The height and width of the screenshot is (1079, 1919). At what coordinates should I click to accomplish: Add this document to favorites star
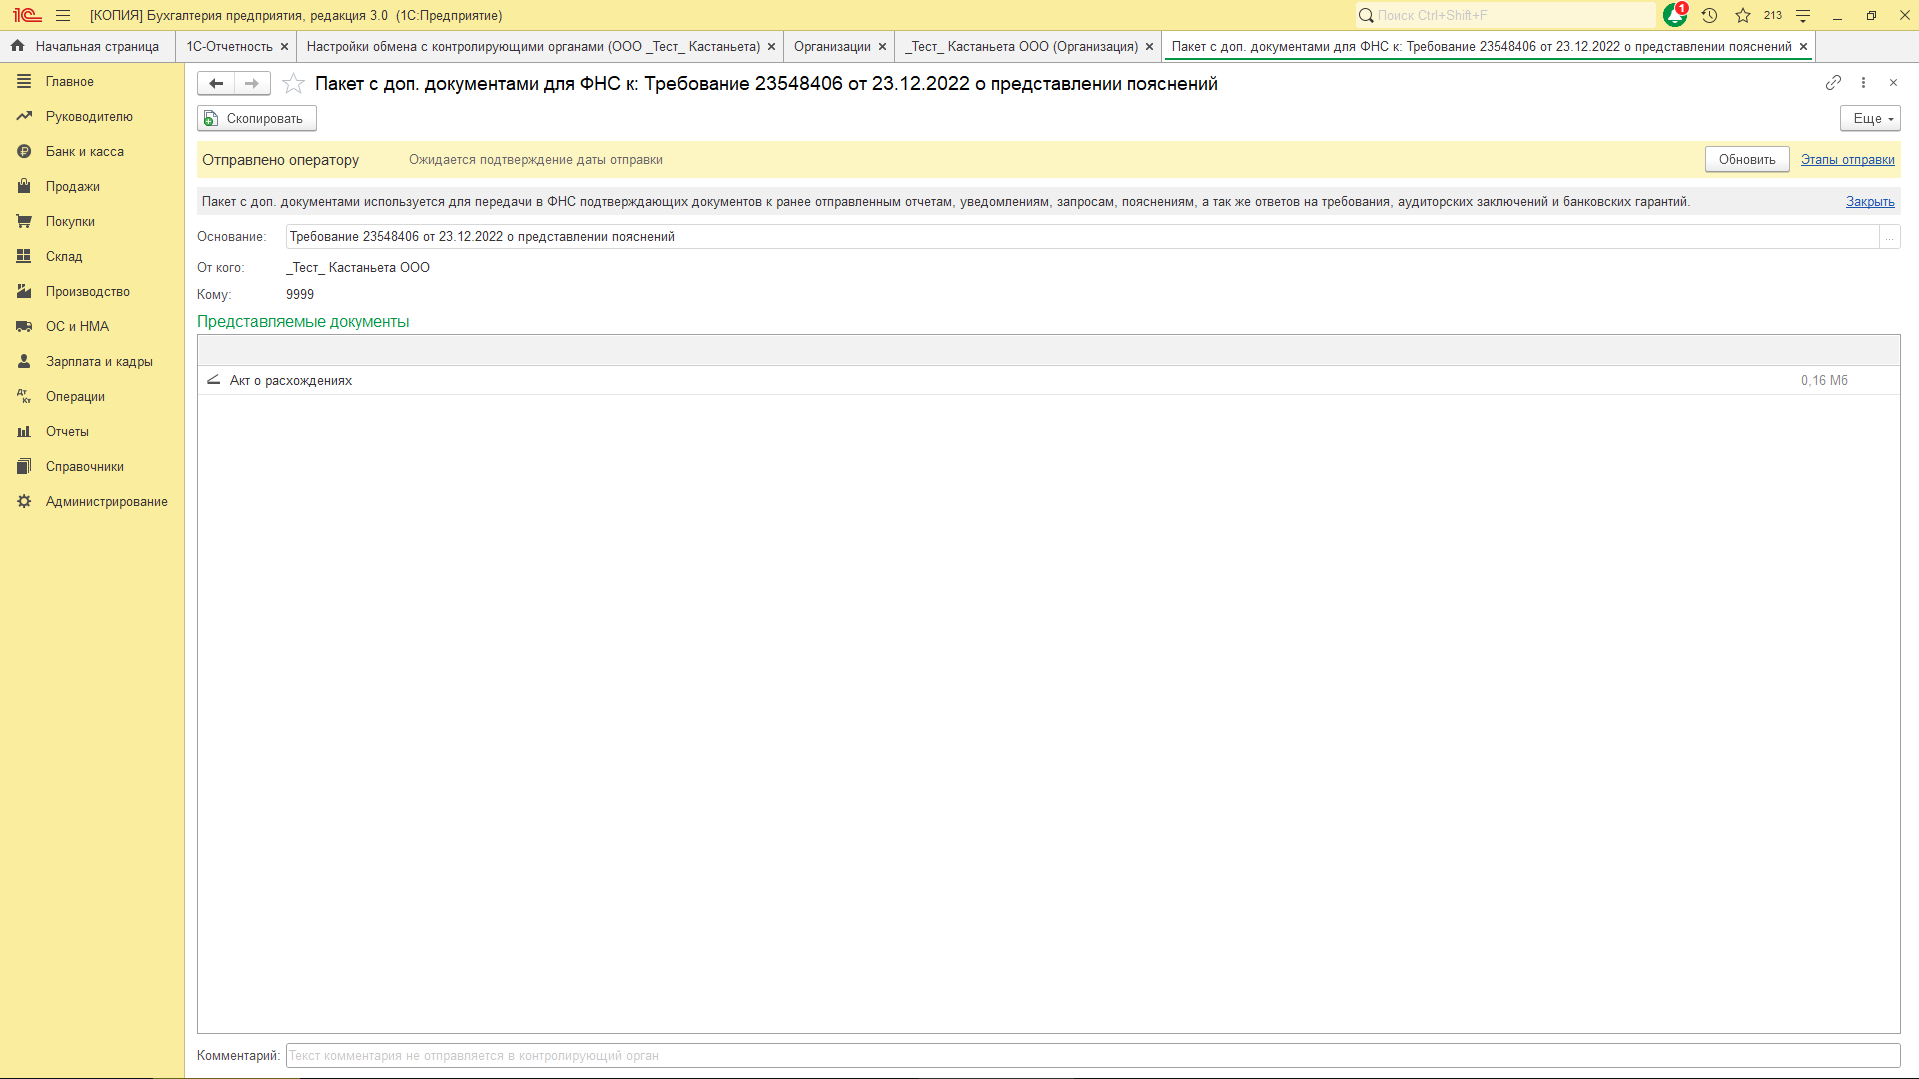[293, 84]
